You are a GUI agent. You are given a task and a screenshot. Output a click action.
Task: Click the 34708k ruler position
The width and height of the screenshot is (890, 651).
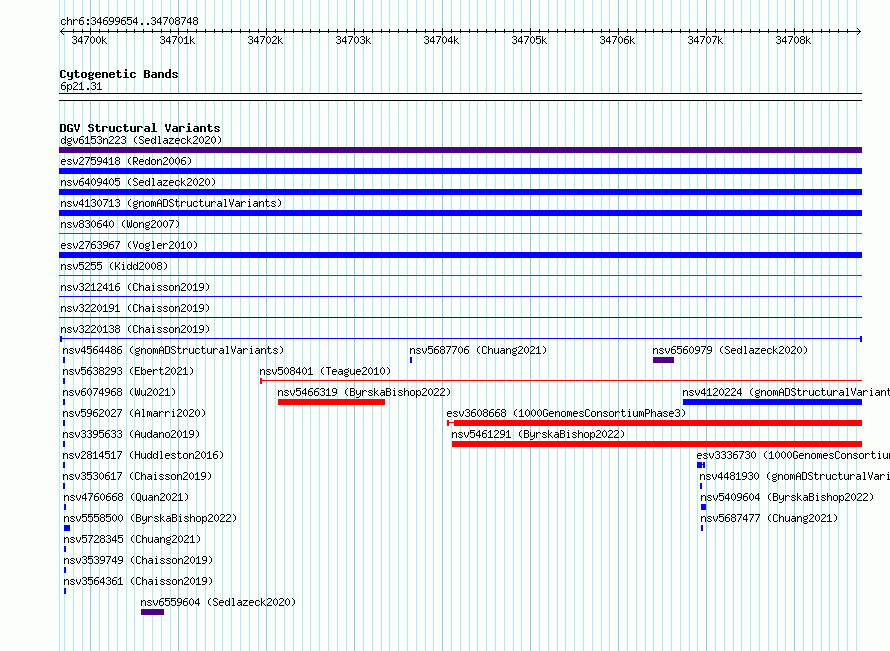(793, 40)
